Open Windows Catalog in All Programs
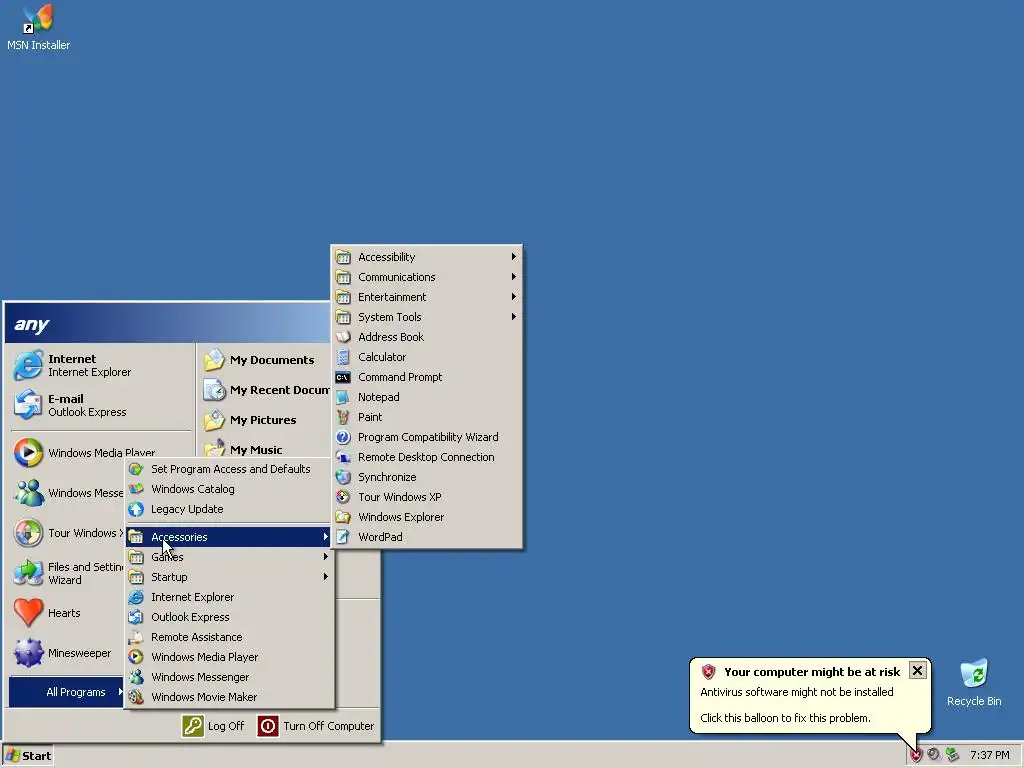This screenshot has width=1024, height=768. 229,489
